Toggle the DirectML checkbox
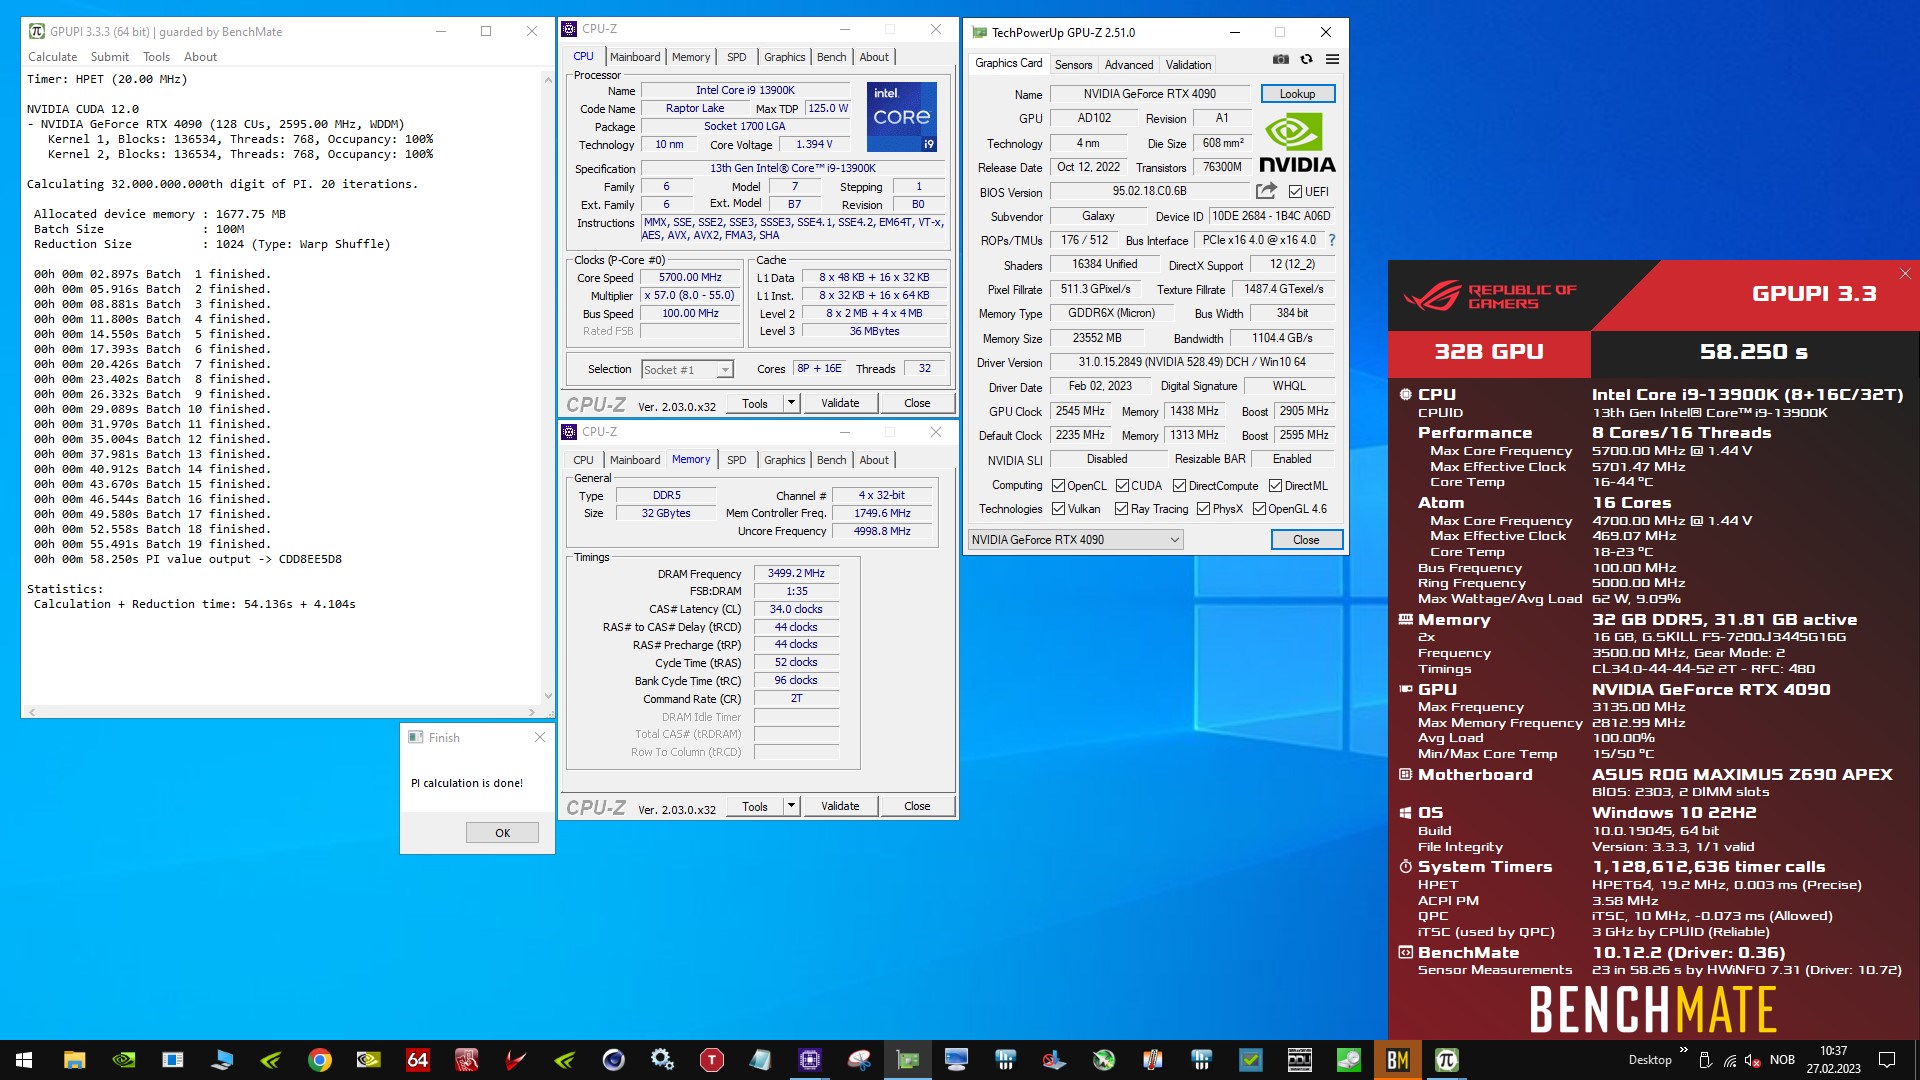 [x=1275, y=486]
